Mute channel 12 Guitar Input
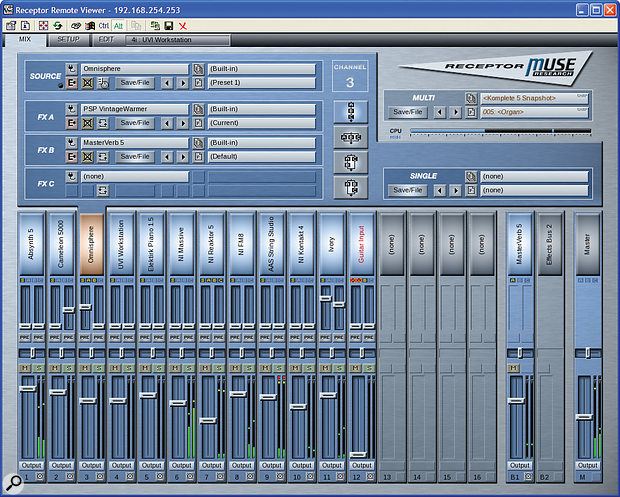This screenshot has width=620, height=497. (355, 368)
